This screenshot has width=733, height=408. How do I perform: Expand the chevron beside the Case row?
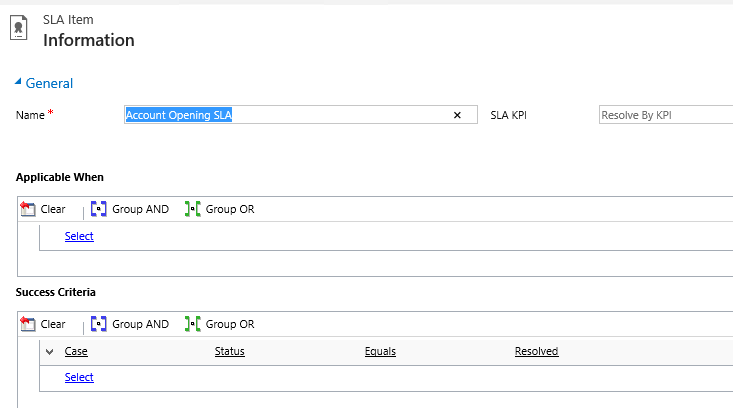pos(49,352)
